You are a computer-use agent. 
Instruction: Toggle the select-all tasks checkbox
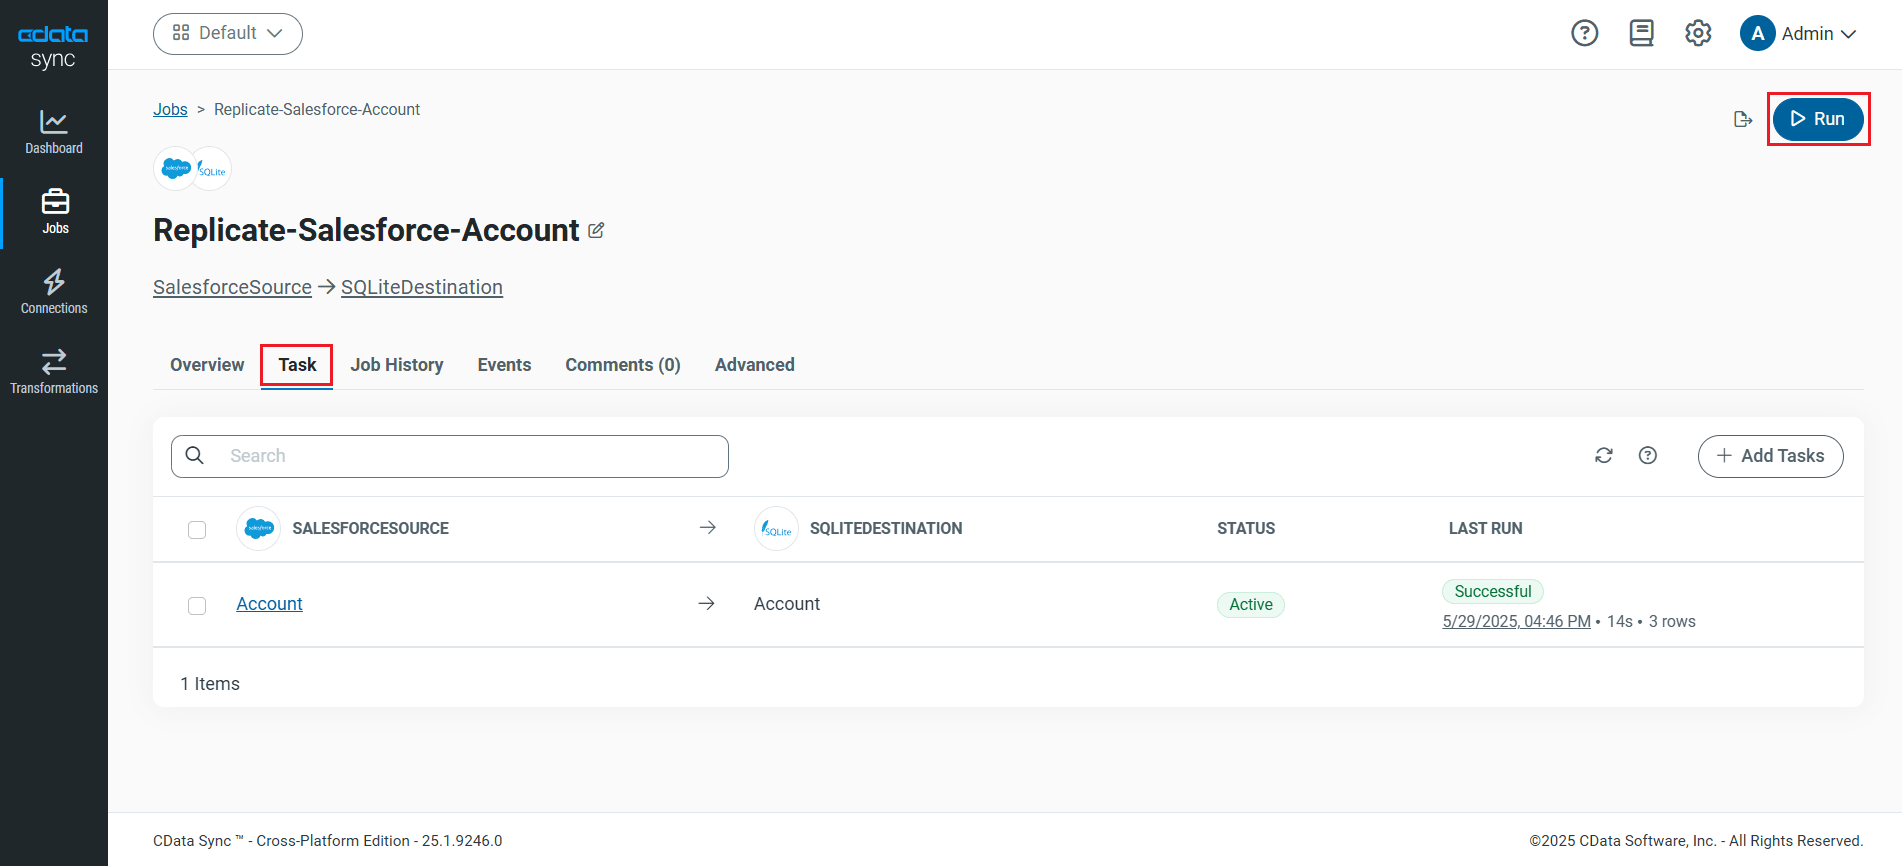point(197,530)
